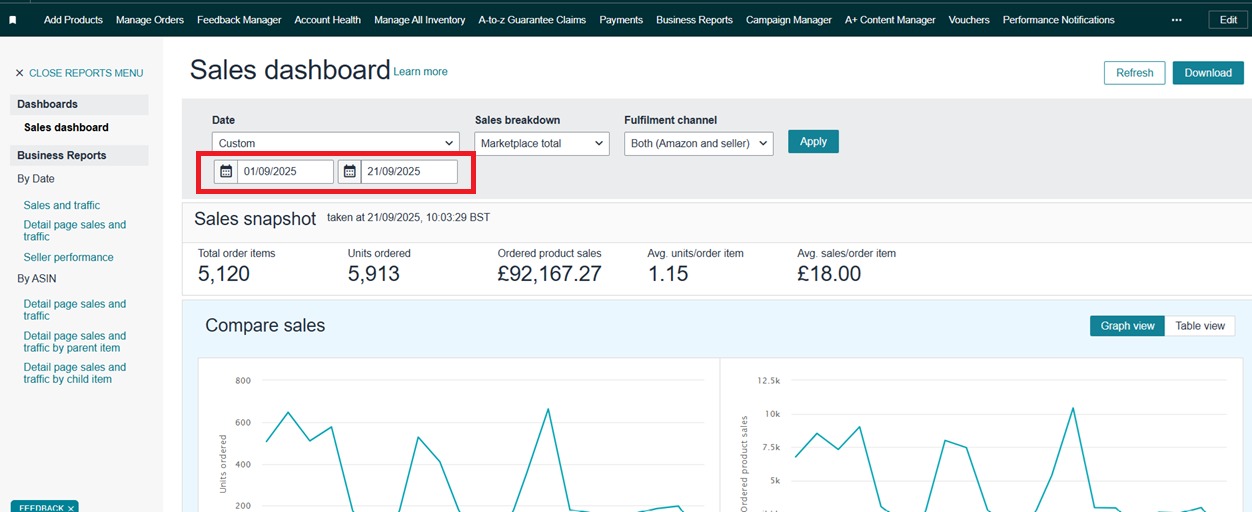This screenshot has height=512, width=1252.
Task: Click the end date calendar icon
Action: tap(349, 172)
